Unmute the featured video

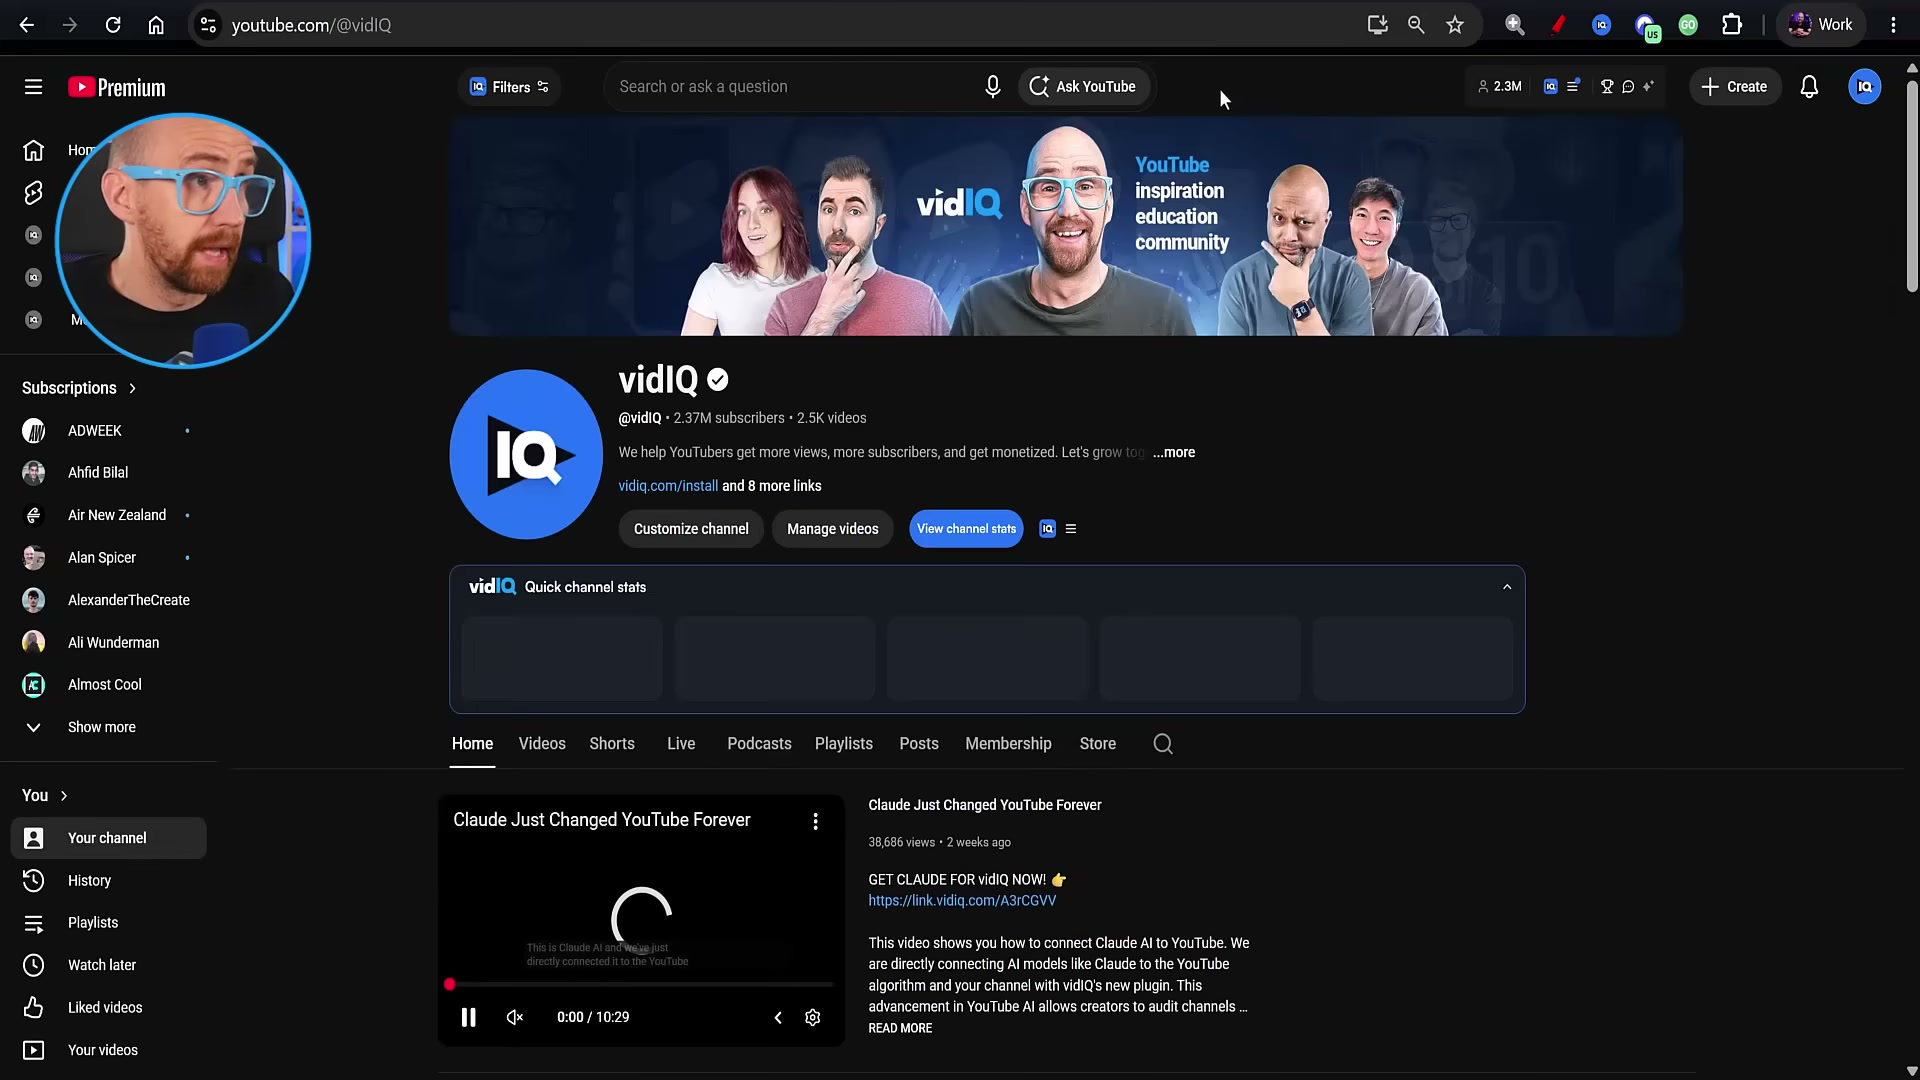pos(515,1018)
